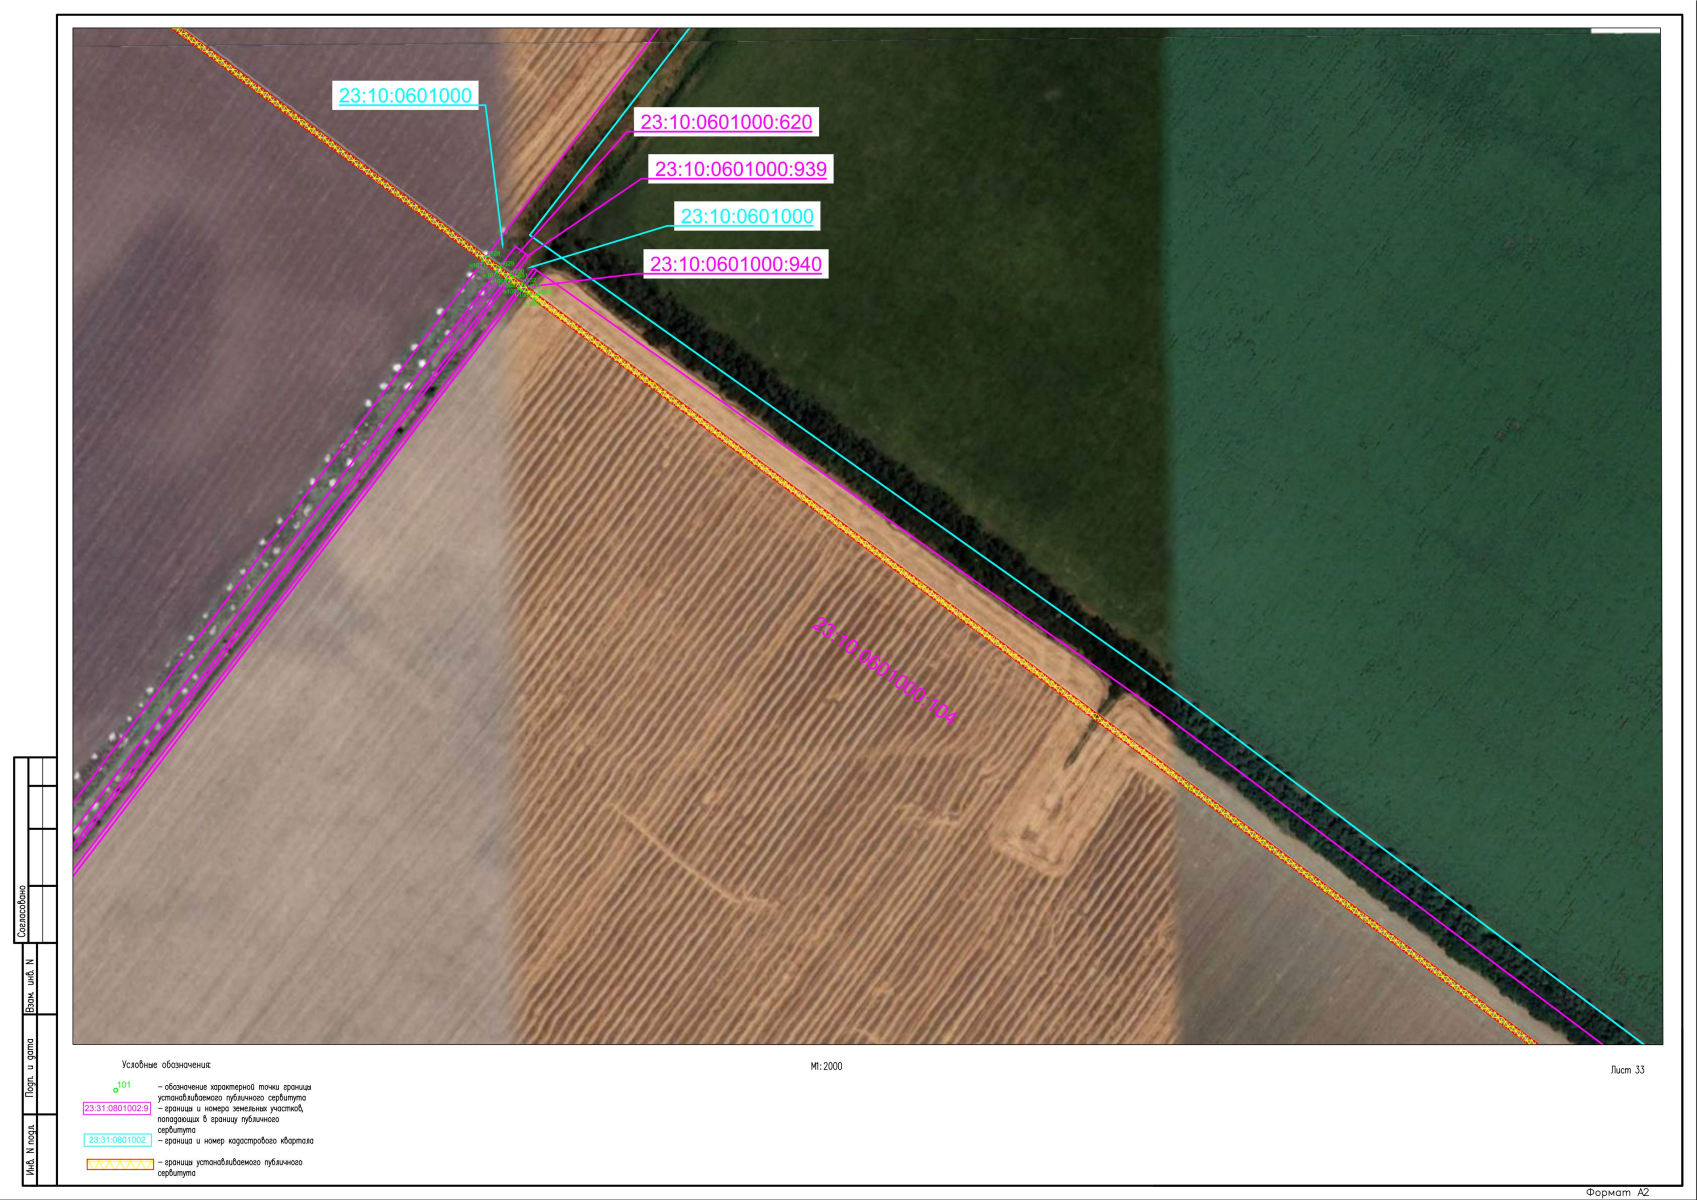Select the 'Взам. инв. N' stamp cell
This screenshot has height=1200, width=1697.
(x=30, y=984)
